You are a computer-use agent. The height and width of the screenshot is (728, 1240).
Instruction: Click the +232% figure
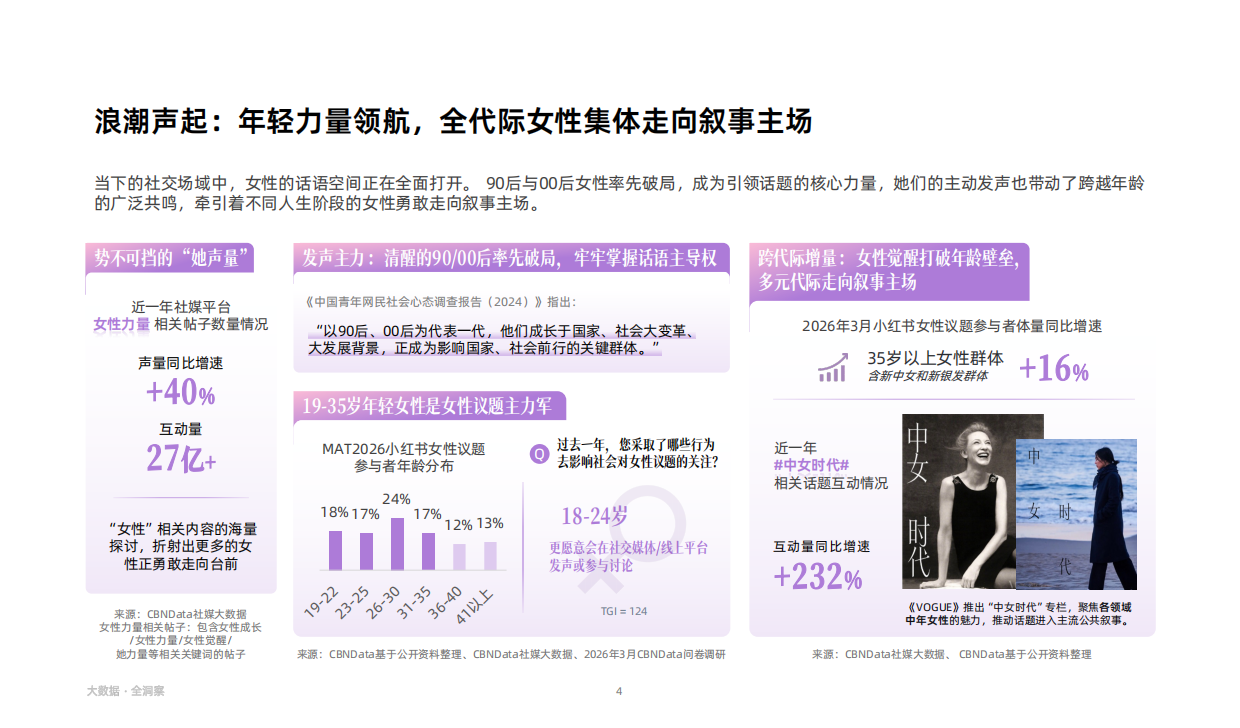click(x=818, y=577)
